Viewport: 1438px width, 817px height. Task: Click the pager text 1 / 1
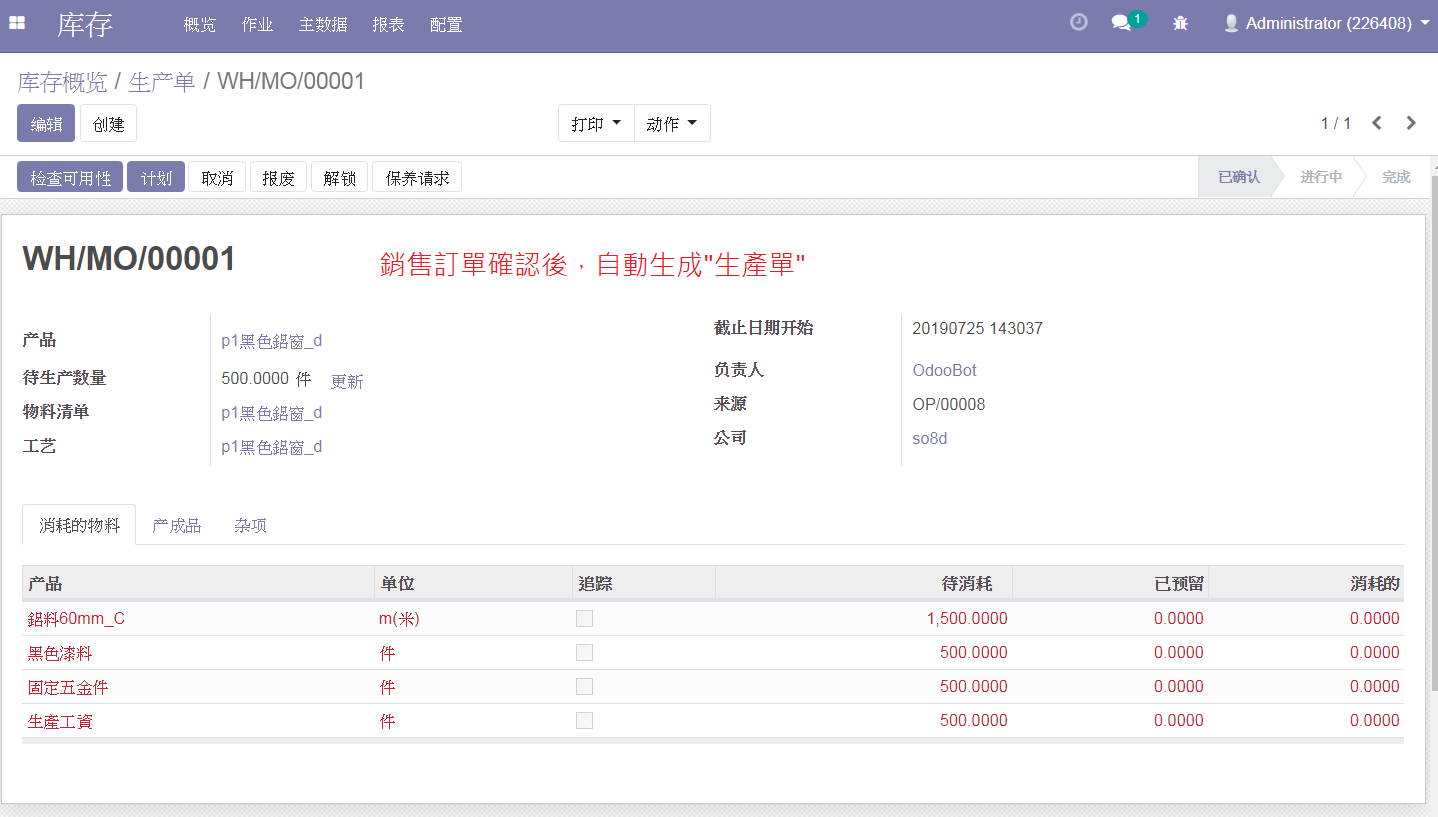tap(1336, 124)
